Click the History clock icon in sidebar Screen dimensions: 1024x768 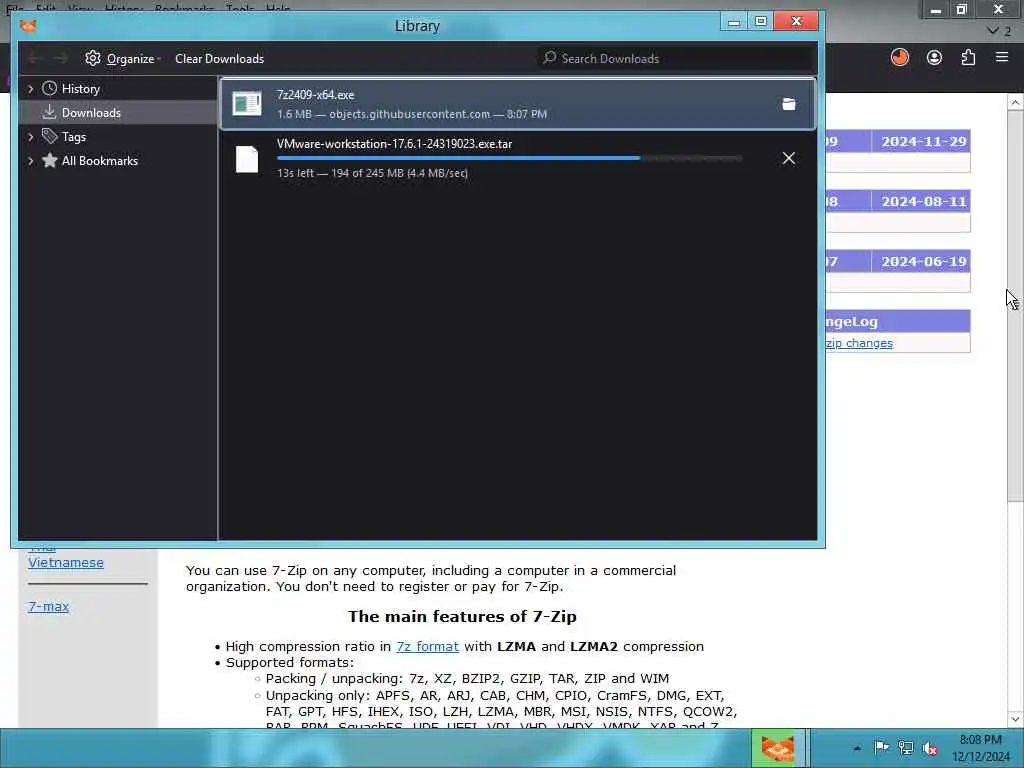coord(49,88)
